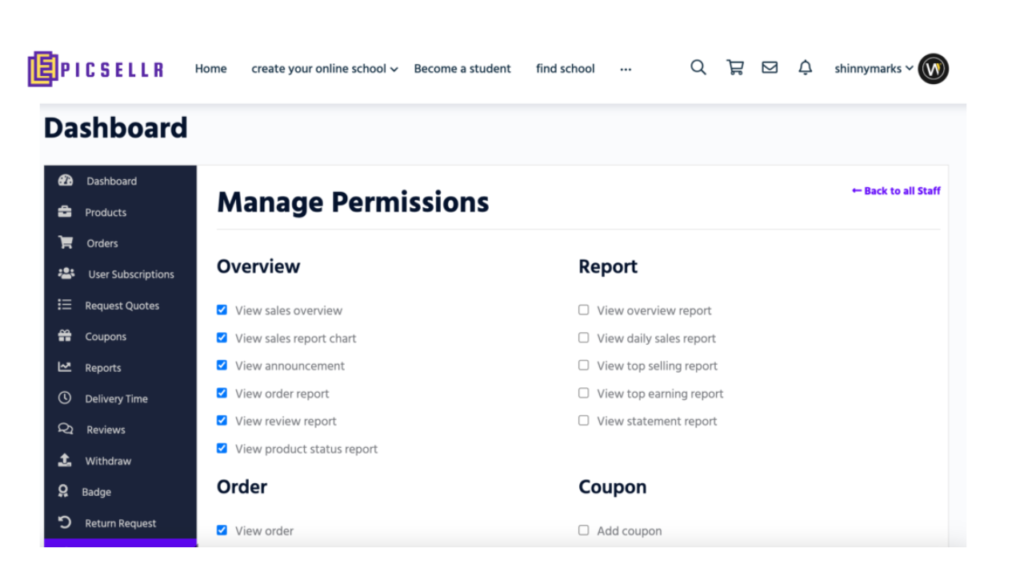Click Back to all Staff link
The height and width of the screenshot is (576, 1024).
pyautogui.click(x=896, y=191)
